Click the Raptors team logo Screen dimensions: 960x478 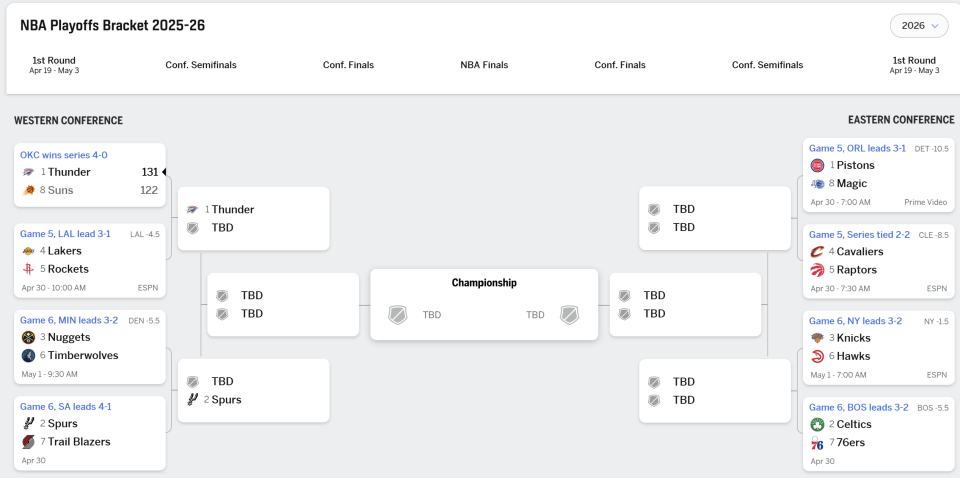[817, 270]
